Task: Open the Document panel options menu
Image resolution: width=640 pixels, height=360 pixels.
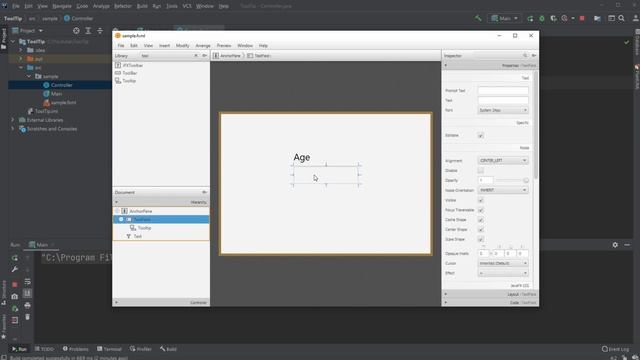Action: pos(205,192)
